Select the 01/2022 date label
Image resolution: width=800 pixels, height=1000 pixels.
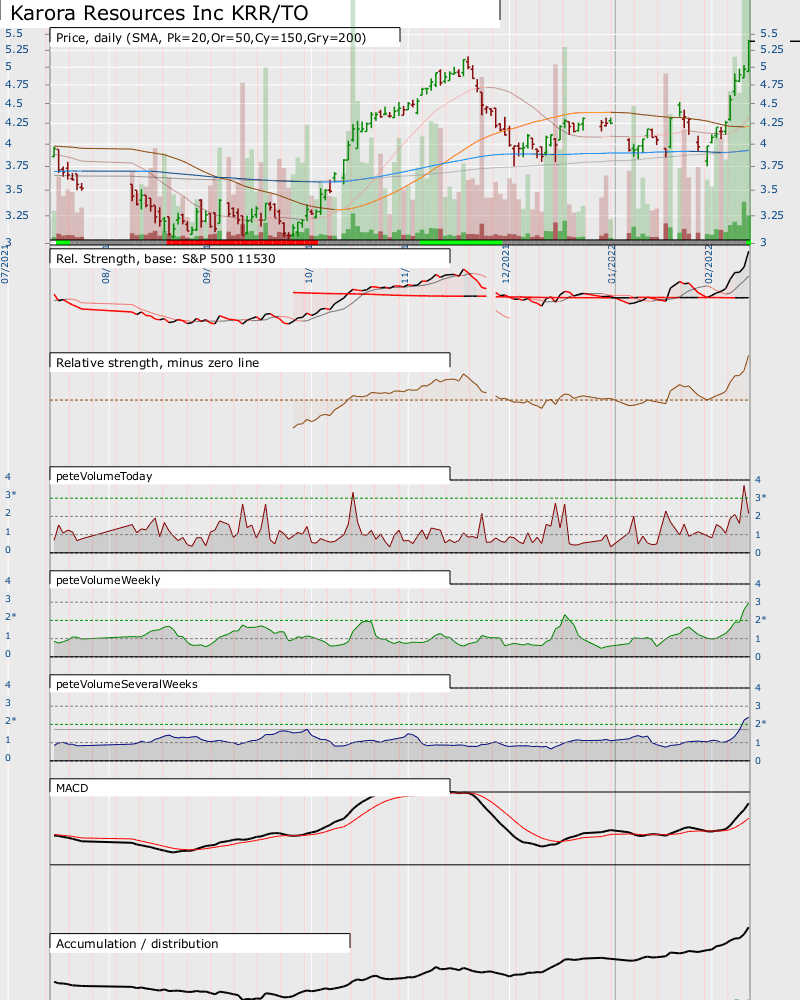612,264
